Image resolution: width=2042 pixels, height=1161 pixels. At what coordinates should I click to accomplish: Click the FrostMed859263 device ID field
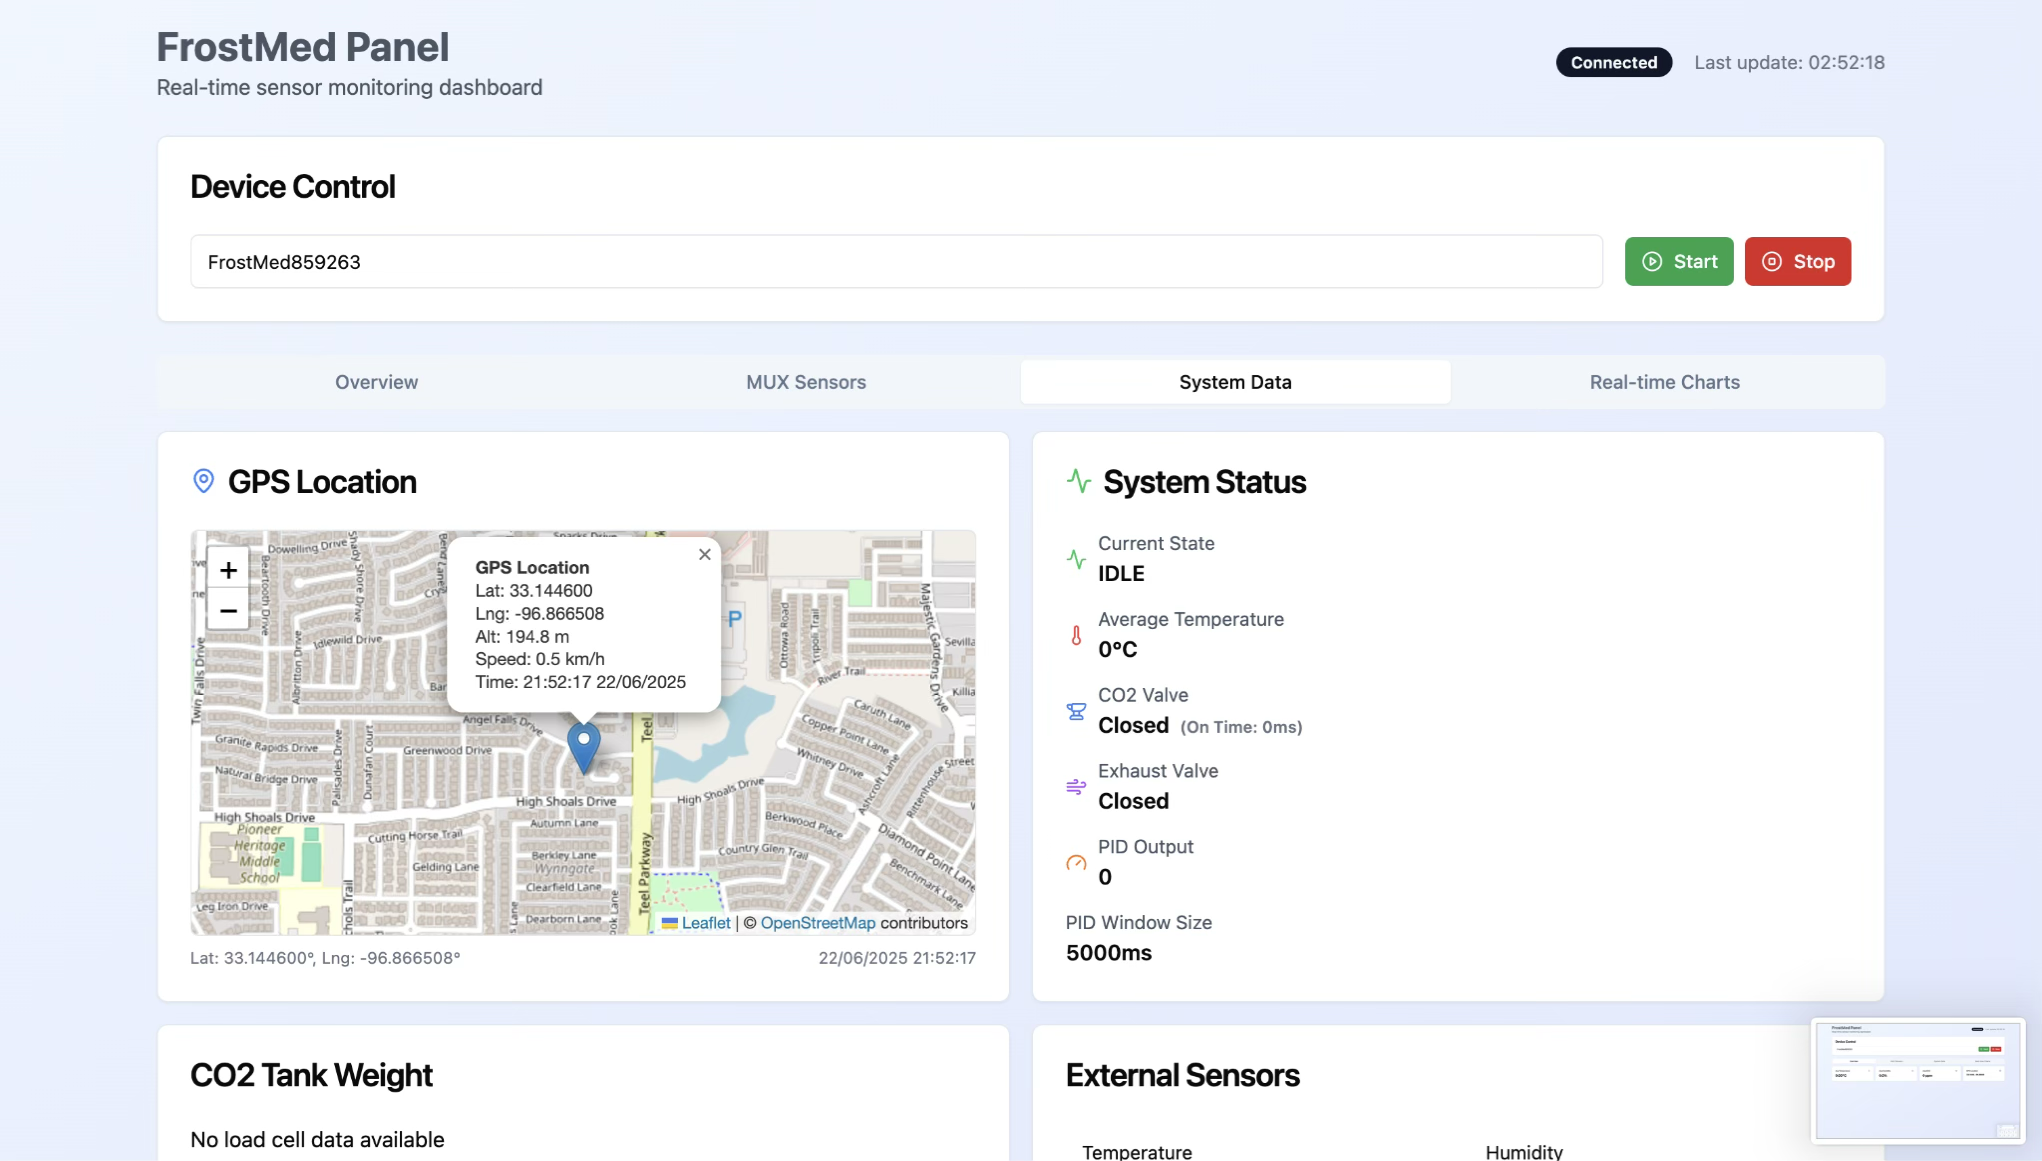click(x=896, y=262)
